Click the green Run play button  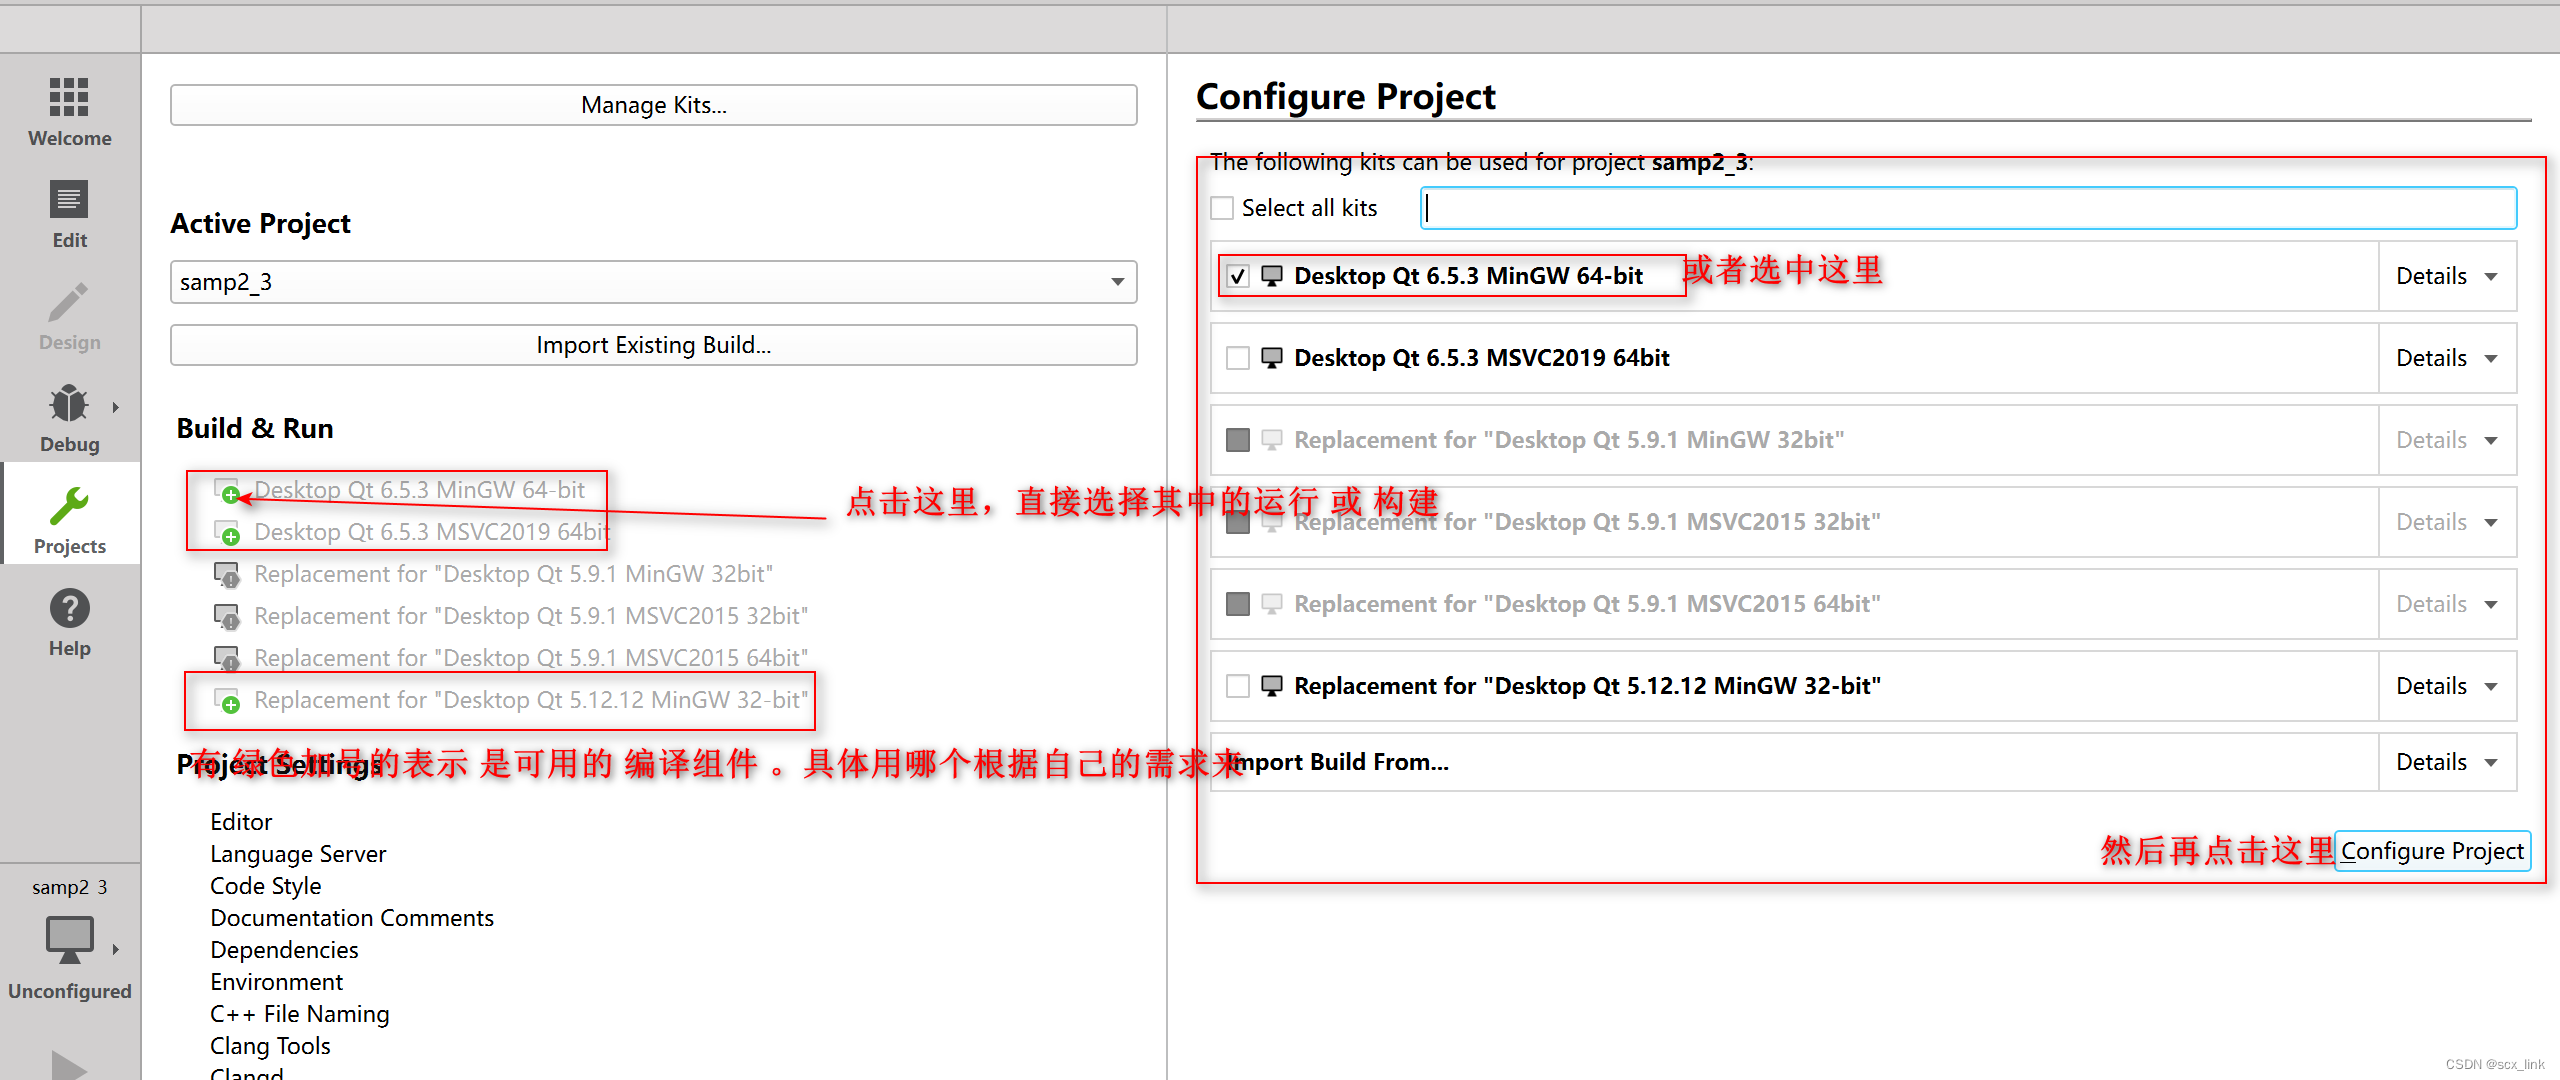(x=69, y=1065)
